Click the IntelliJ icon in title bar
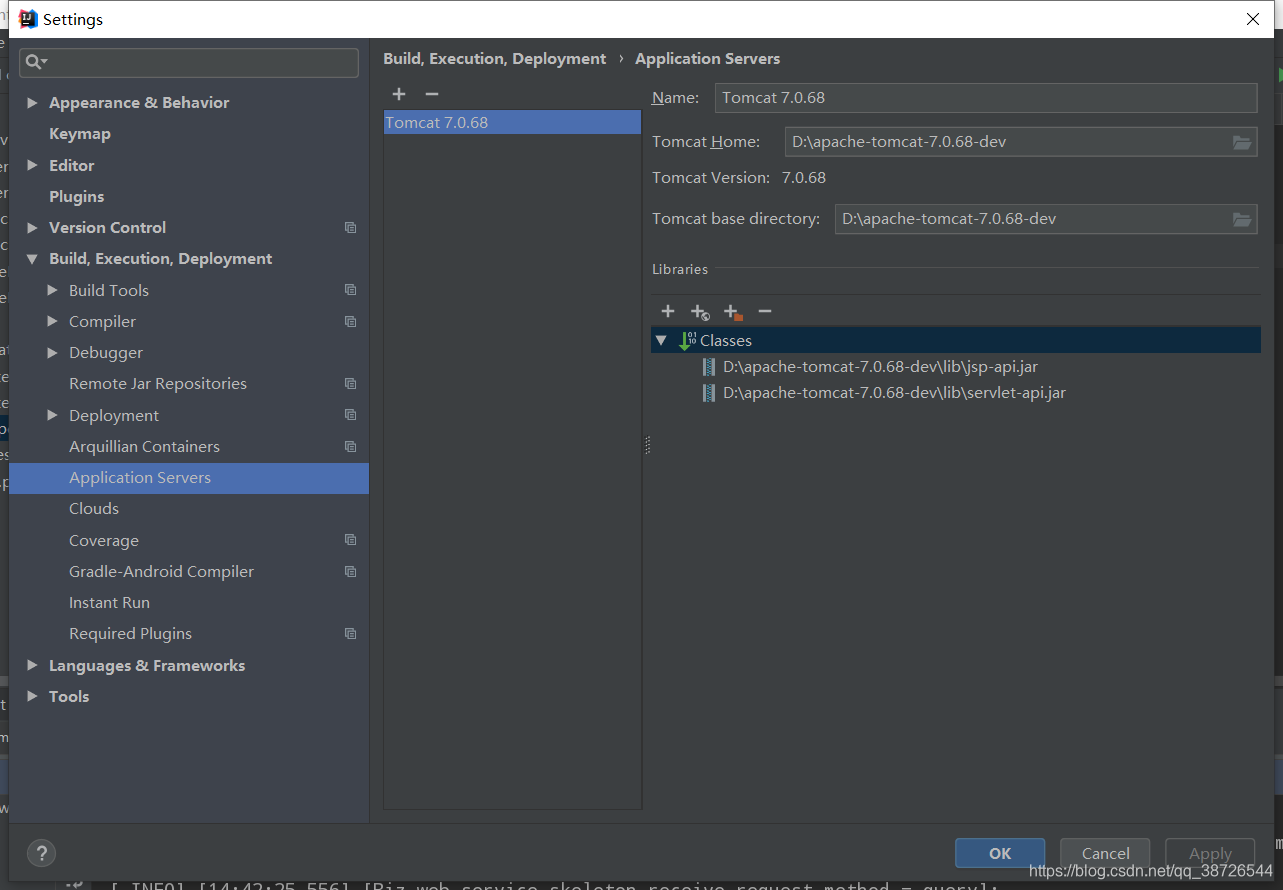This screenshot has height=890, width=1283. 28,19
